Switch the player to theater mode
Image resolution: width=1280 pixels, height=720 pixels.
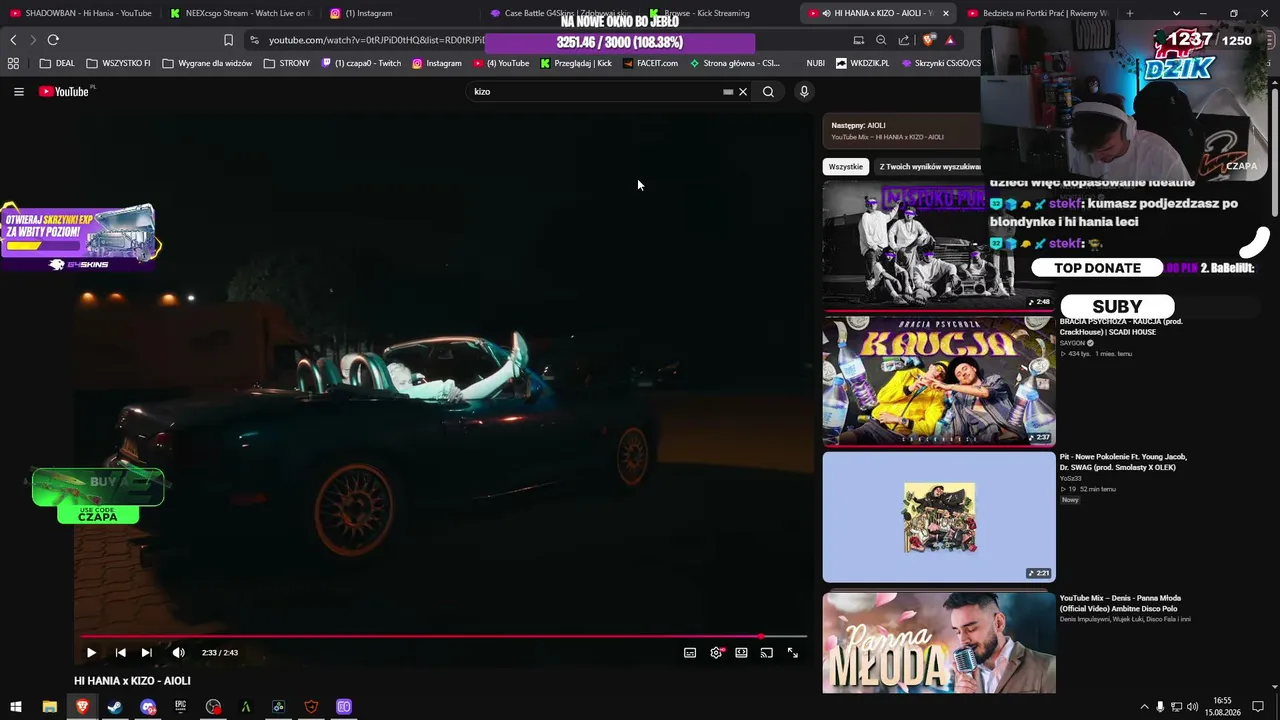(741, 653)
